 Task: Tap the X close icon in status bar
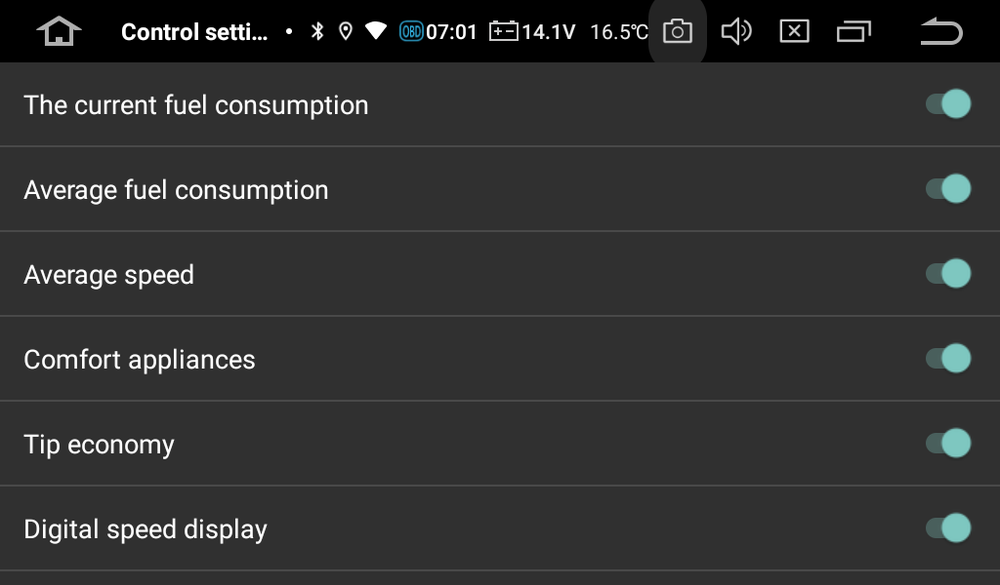tap(795, 31)
